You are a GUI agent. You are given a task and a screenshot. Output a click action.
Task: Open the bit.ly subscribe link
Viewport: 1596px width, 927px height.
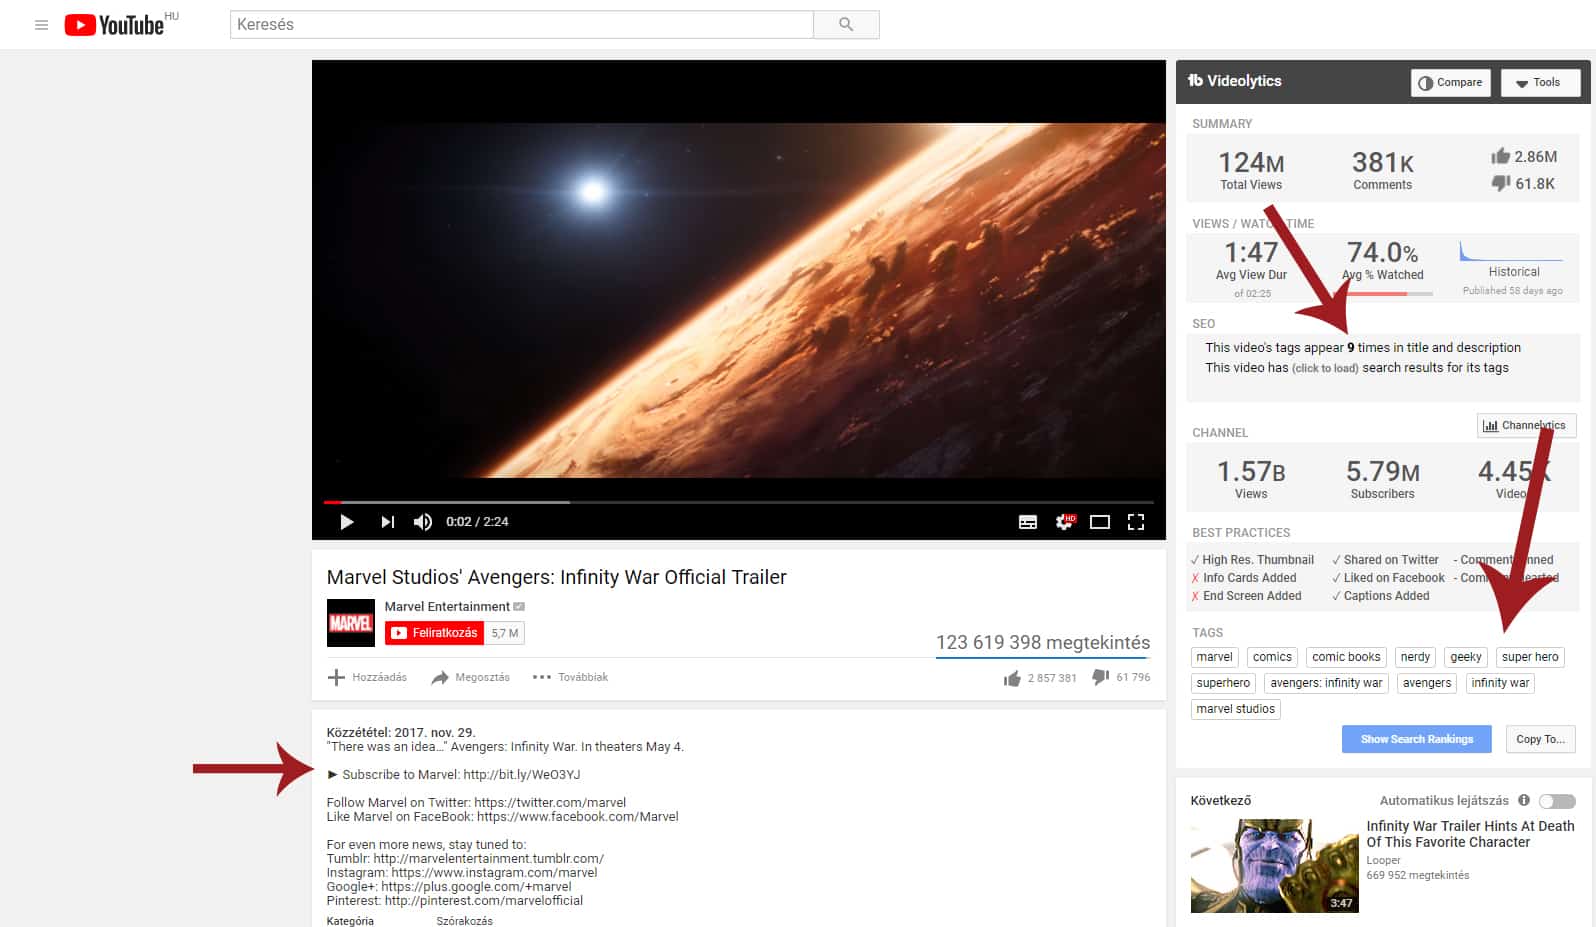522,775
